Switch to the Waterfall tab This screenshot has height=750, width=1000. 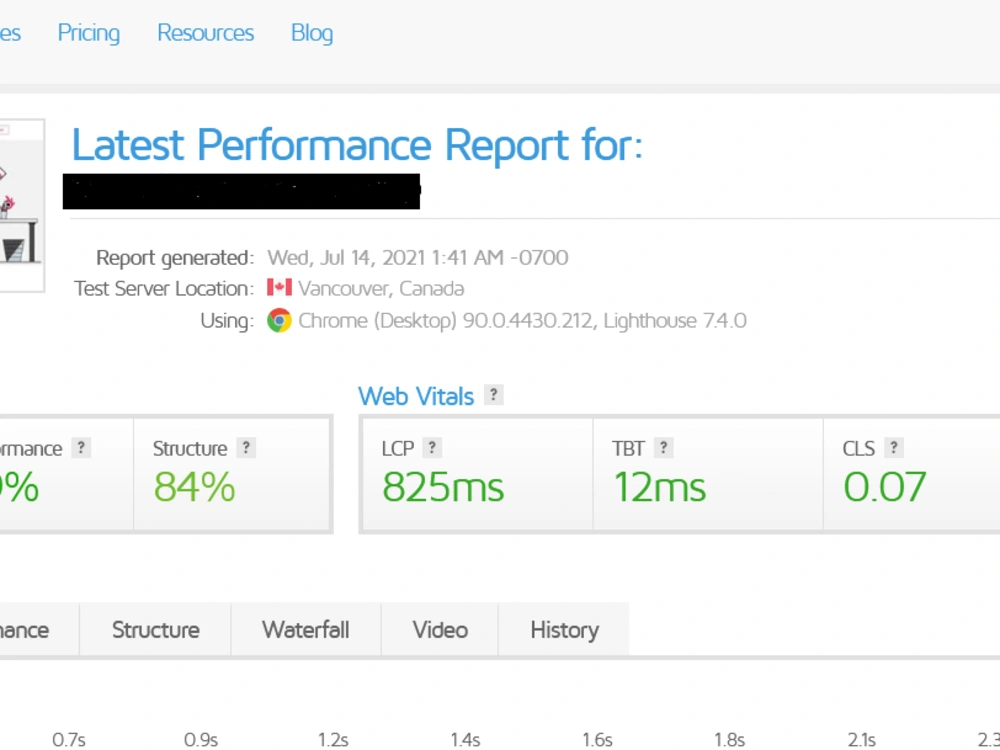(305, 629)
